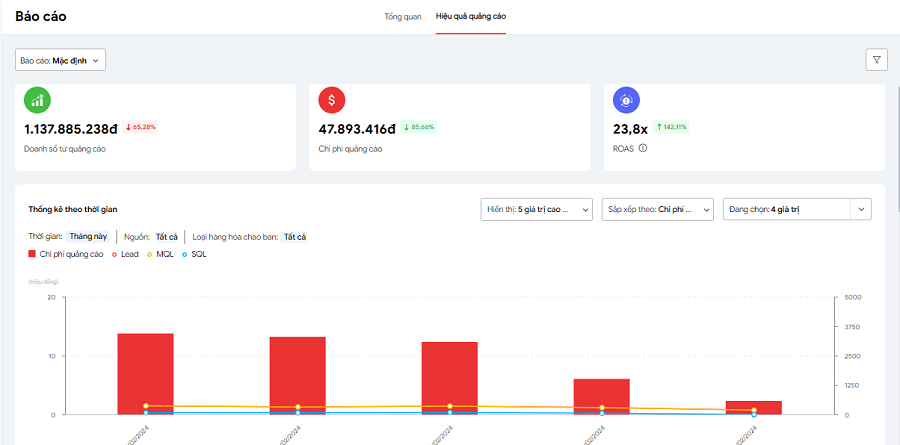The width and height of the screenshot is (900, 445).
Task: Toggle the SQL series in legend
Action: coord(194,254)
